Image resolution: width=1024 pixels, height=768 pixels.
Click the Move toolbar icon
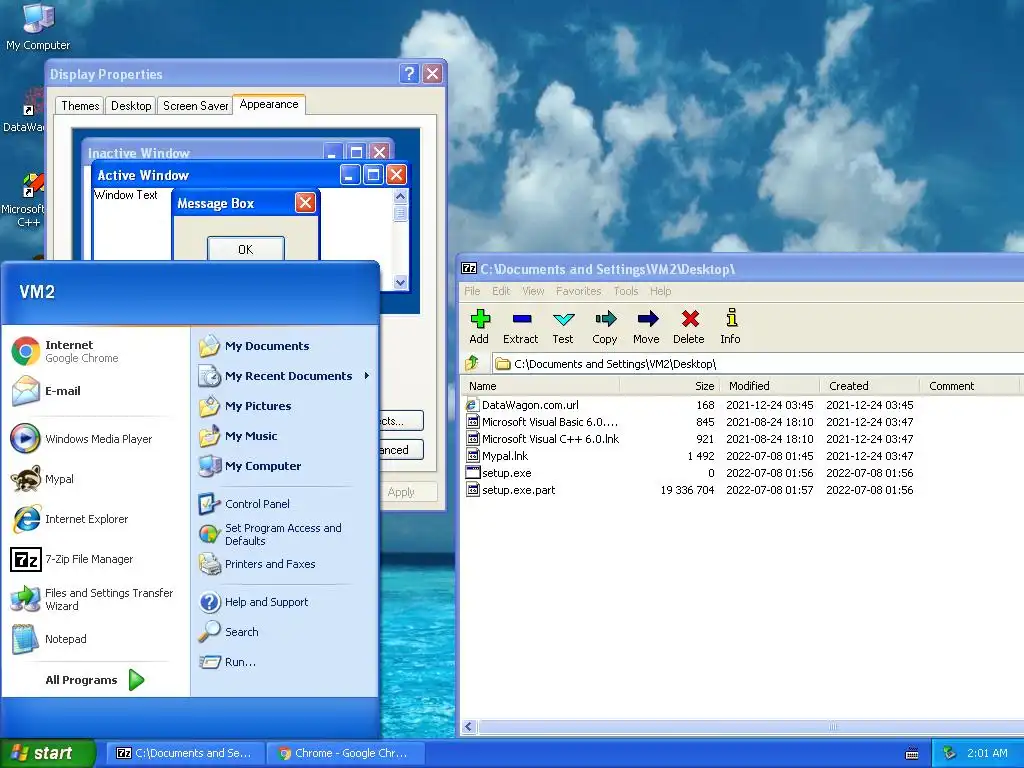point(646,326)
